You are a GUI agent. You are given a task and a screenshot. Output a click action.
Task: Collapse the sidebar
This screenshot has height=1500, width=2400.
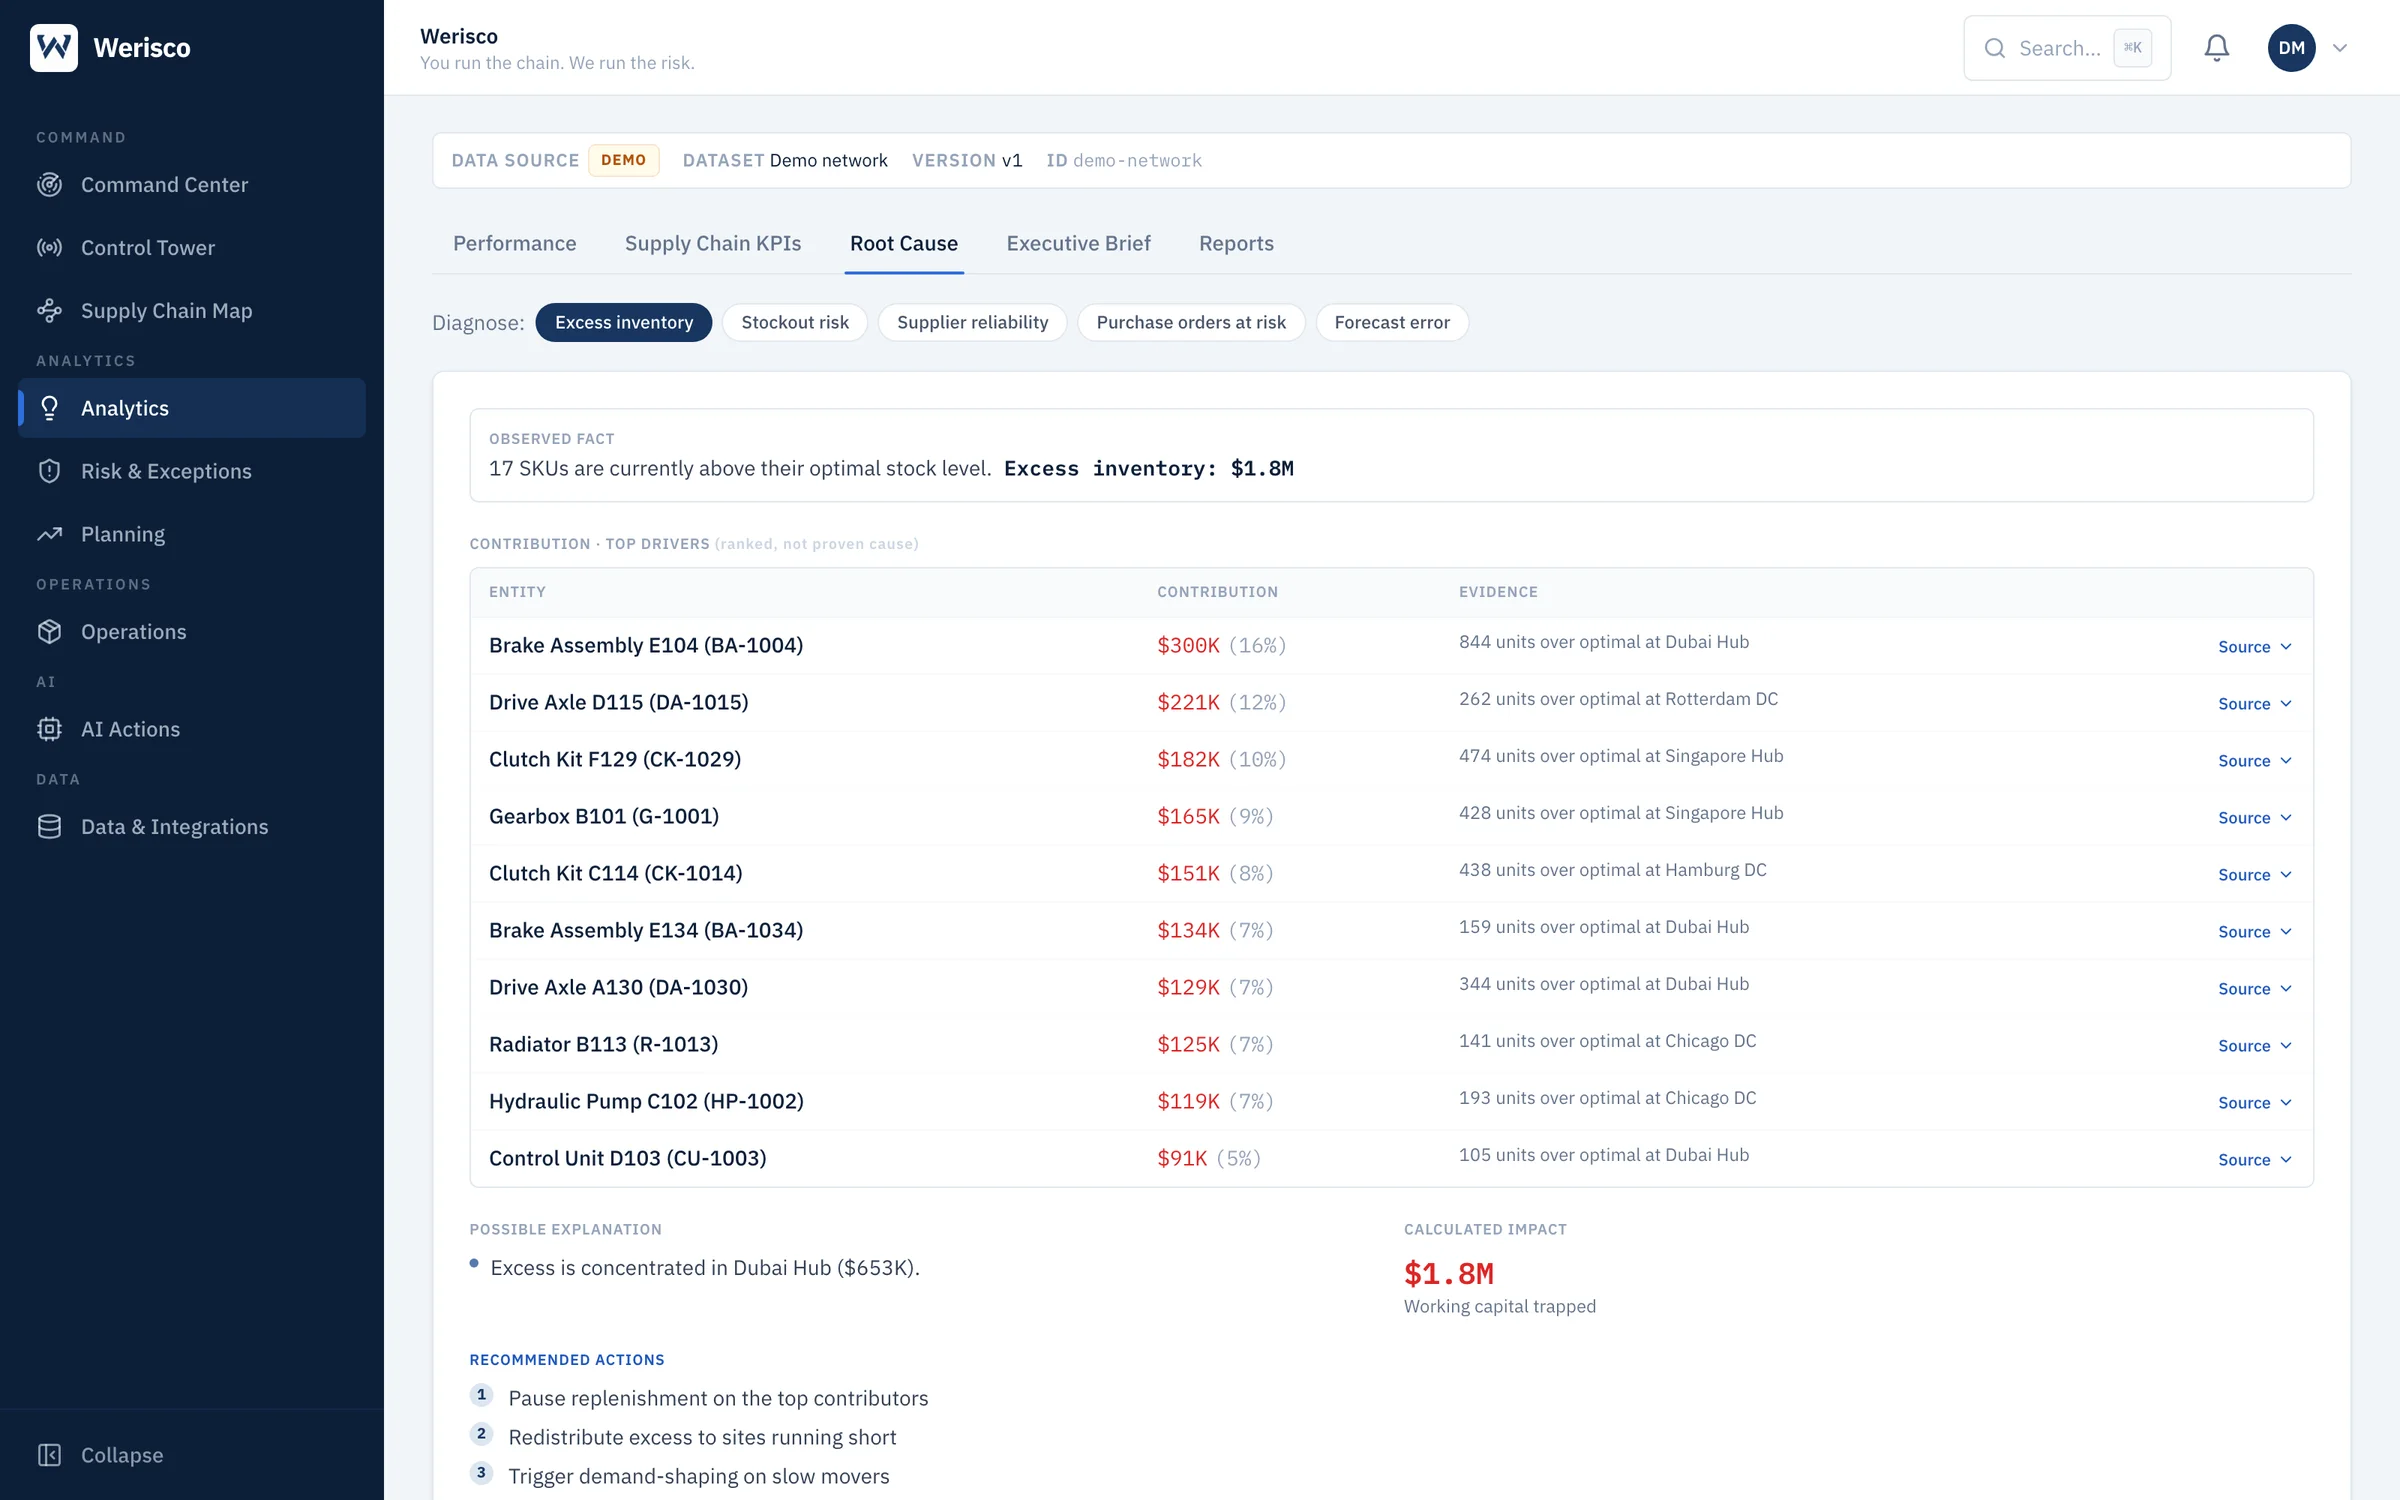(x=100, y=1455)
